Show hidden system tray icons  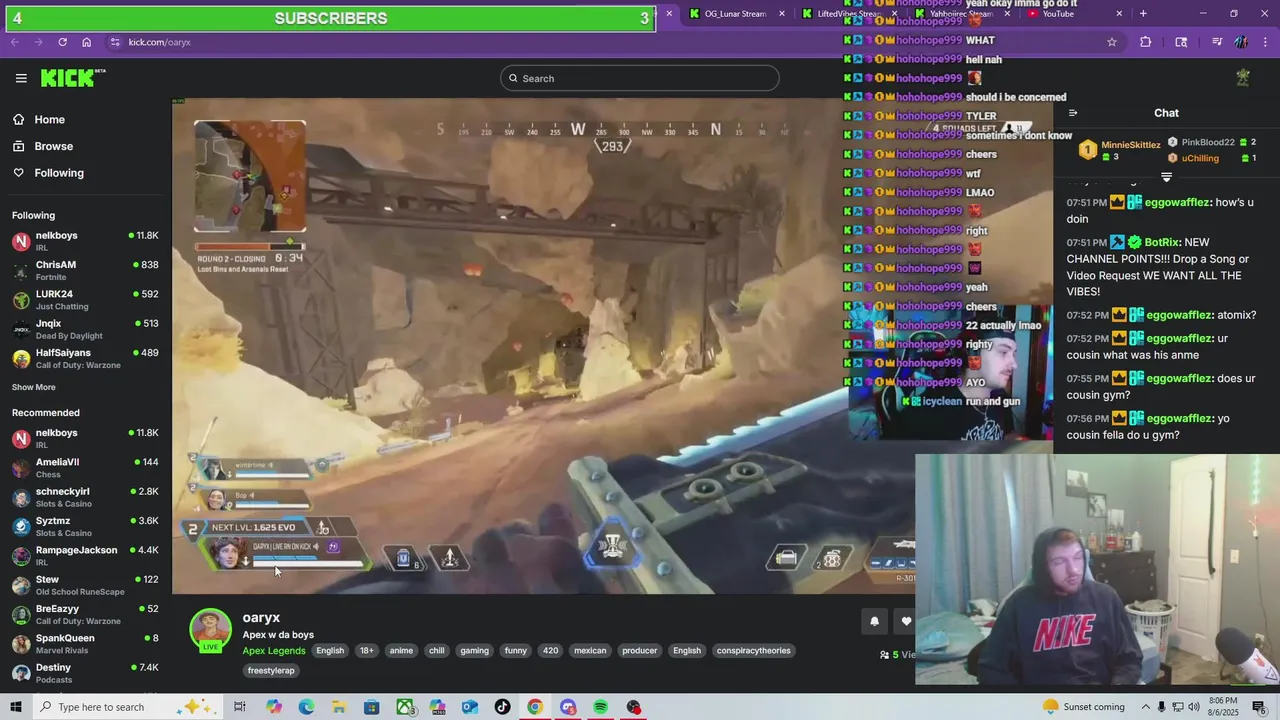pyautogui.click(x=1146, y=707)
